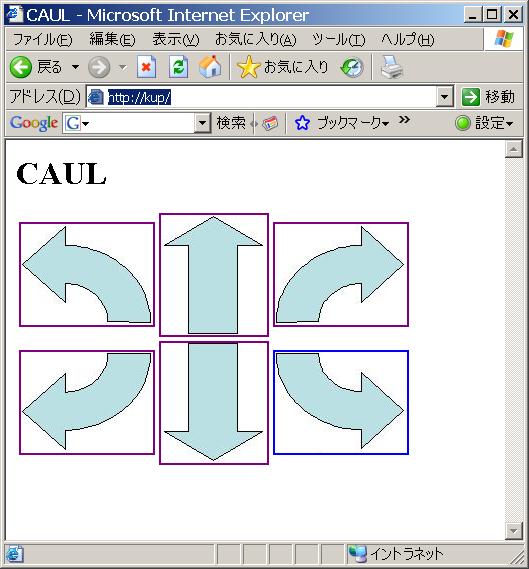
Task: Select the blue-bordered curved down-right arrow
Action: 341,402
